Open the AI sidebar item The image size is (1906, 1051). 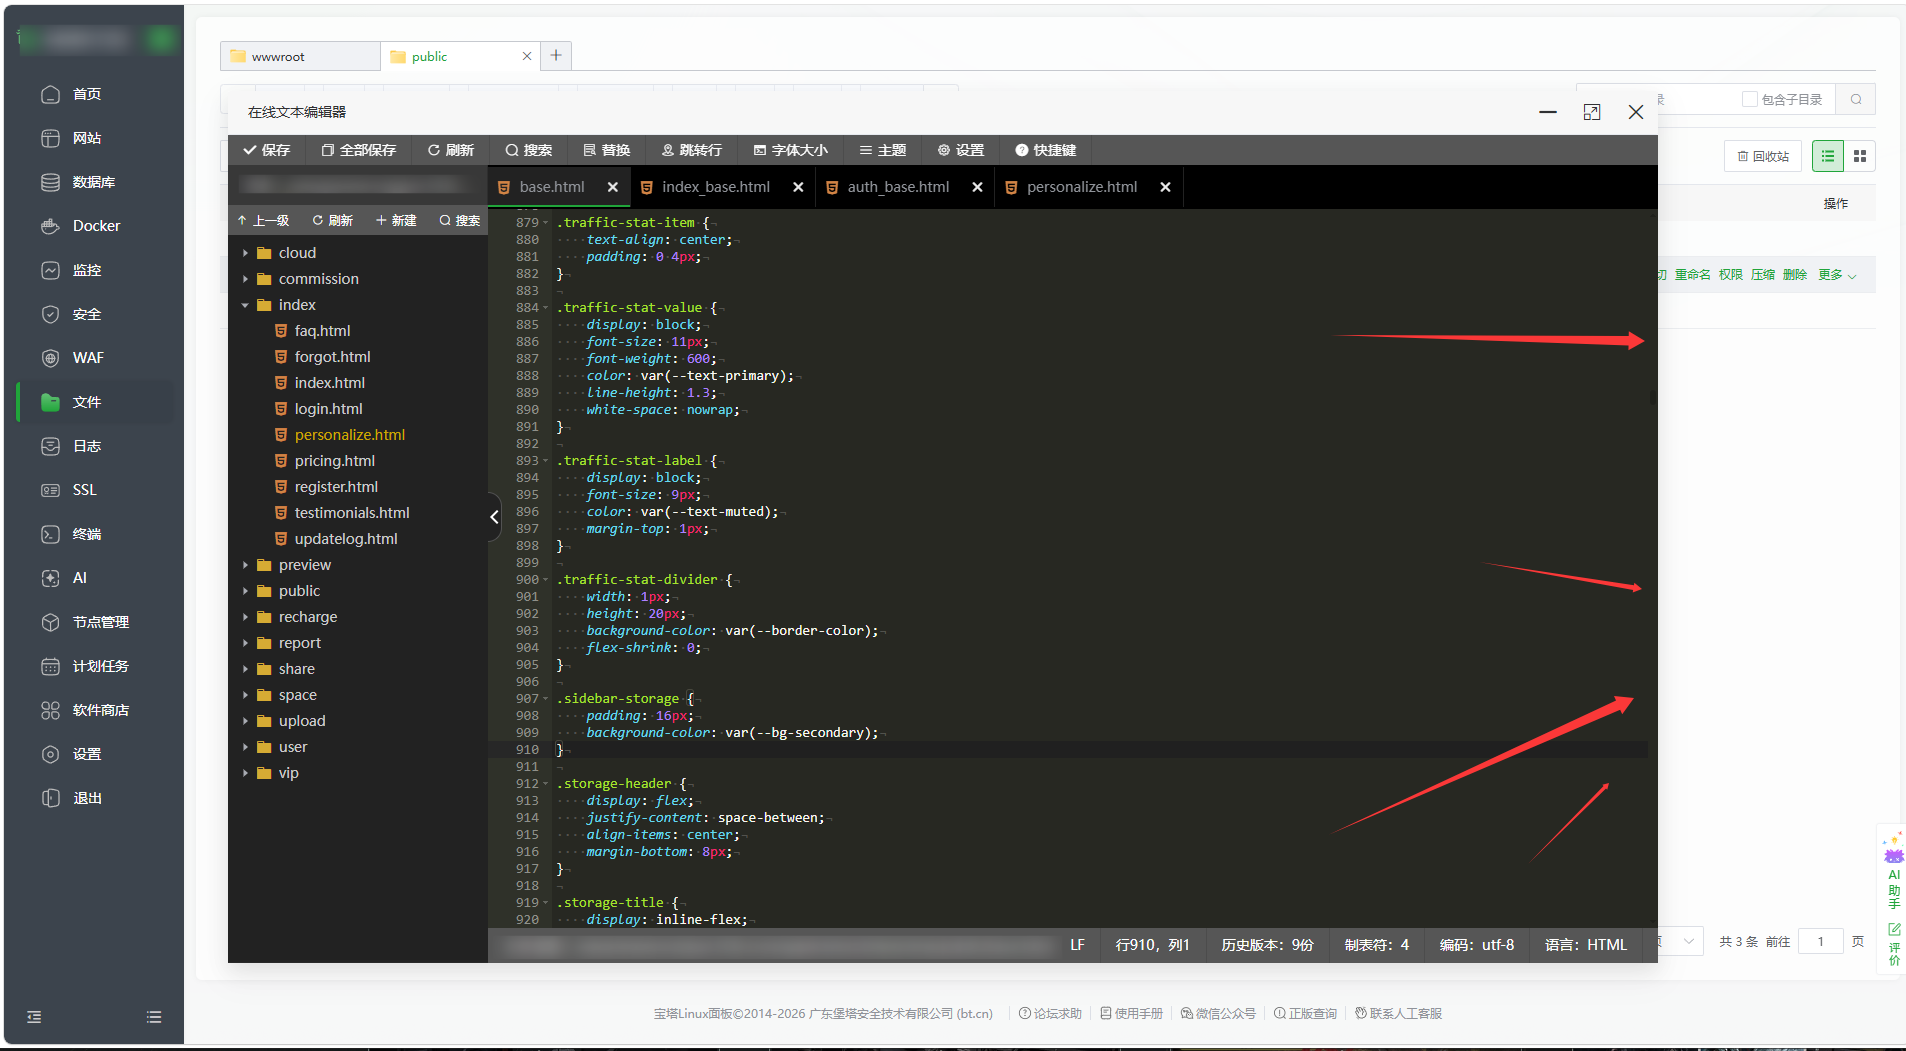tap(79, 578)
